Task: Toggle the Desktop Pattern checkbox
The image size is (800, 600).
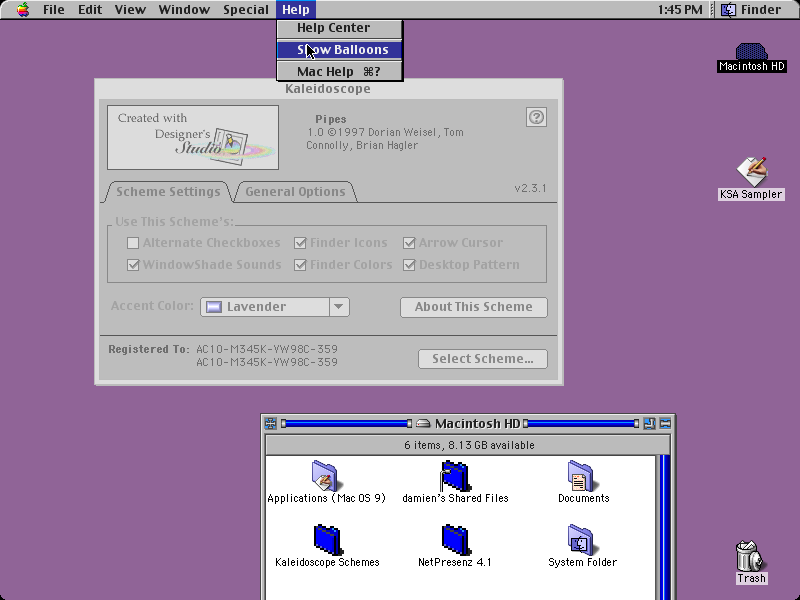Action: click(x=409, y=265)
